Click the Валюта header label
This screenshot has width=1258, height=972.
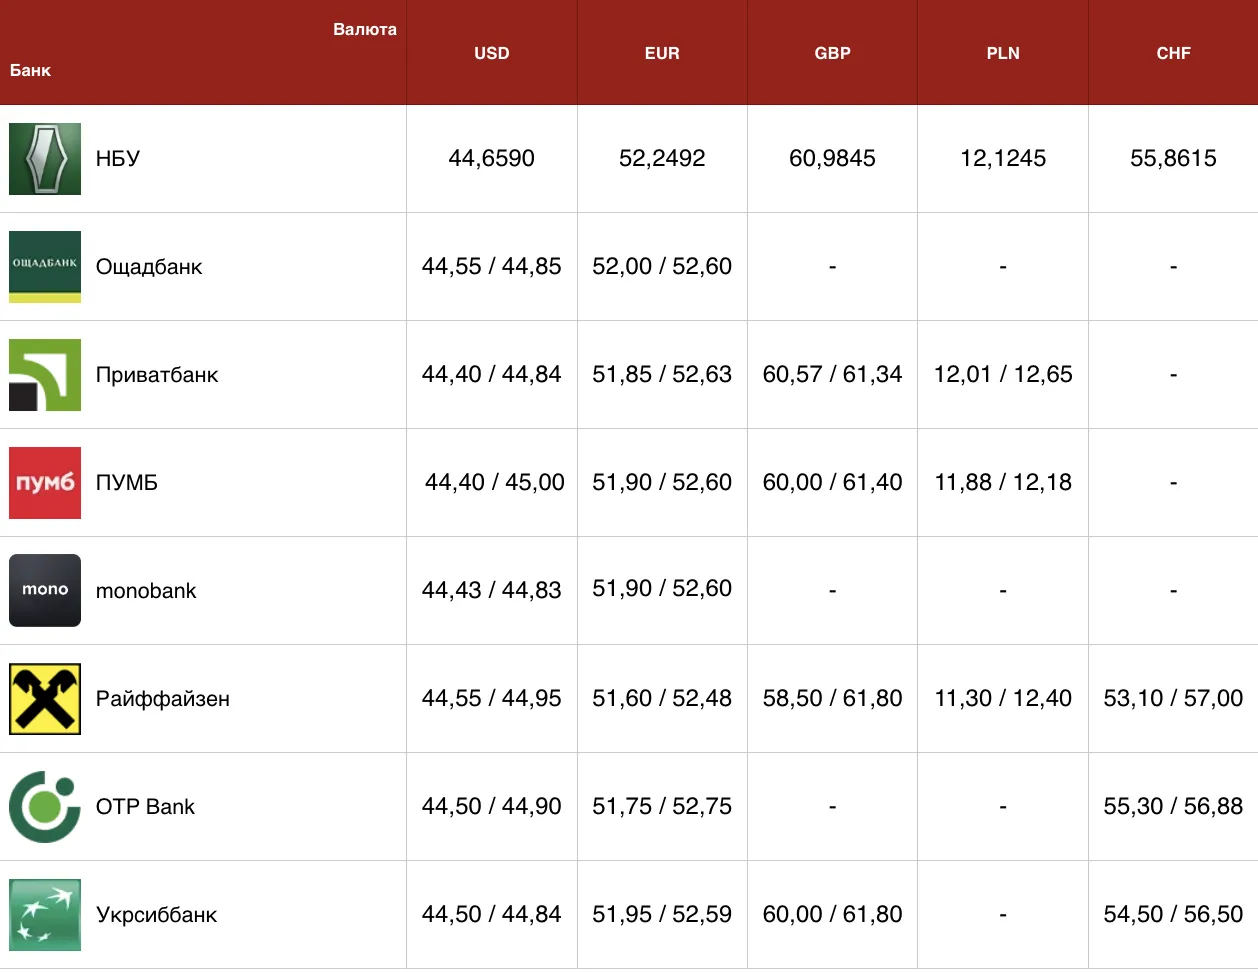click(x=365, y=29)
